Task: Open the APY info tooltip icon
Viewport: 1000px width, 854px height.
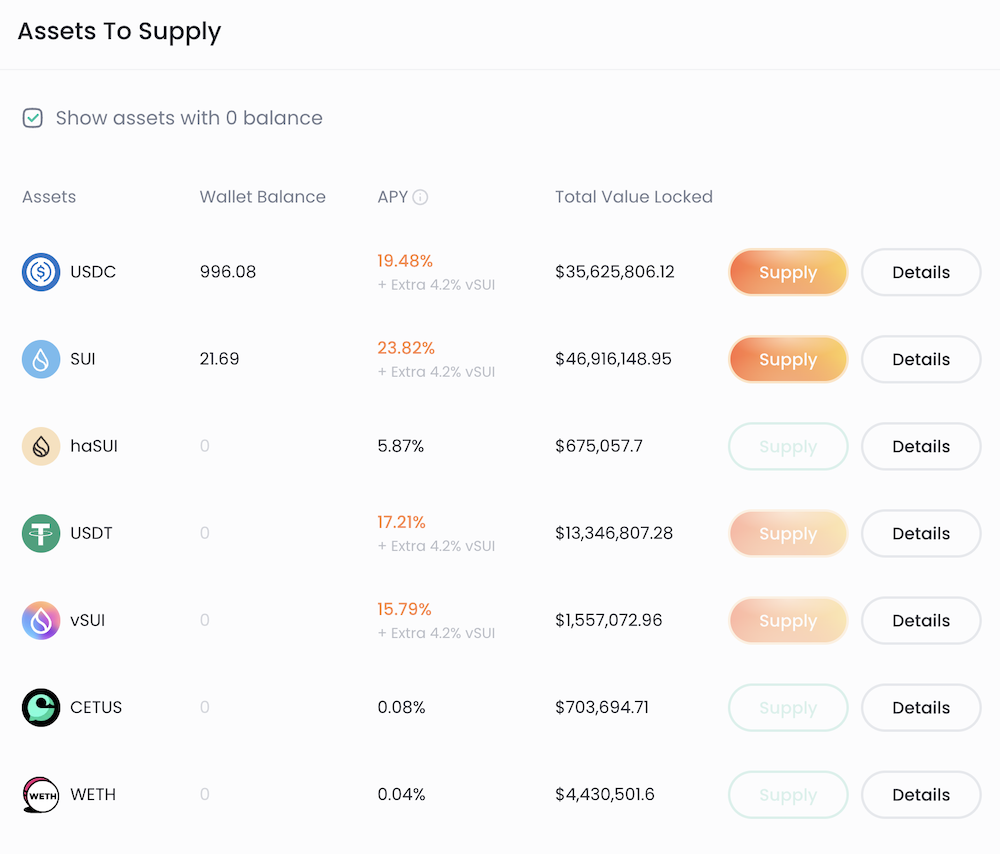Action: tap(423, 197)
